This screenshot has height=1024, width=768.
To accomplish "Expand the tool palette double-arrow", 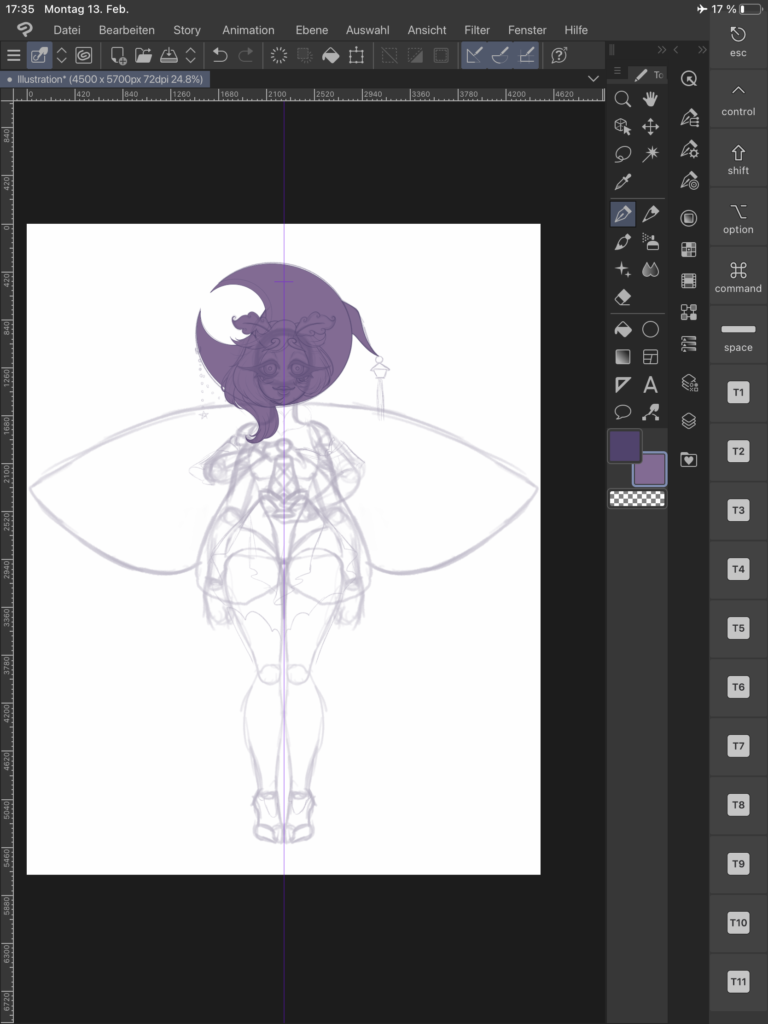I will pos(661,50).
